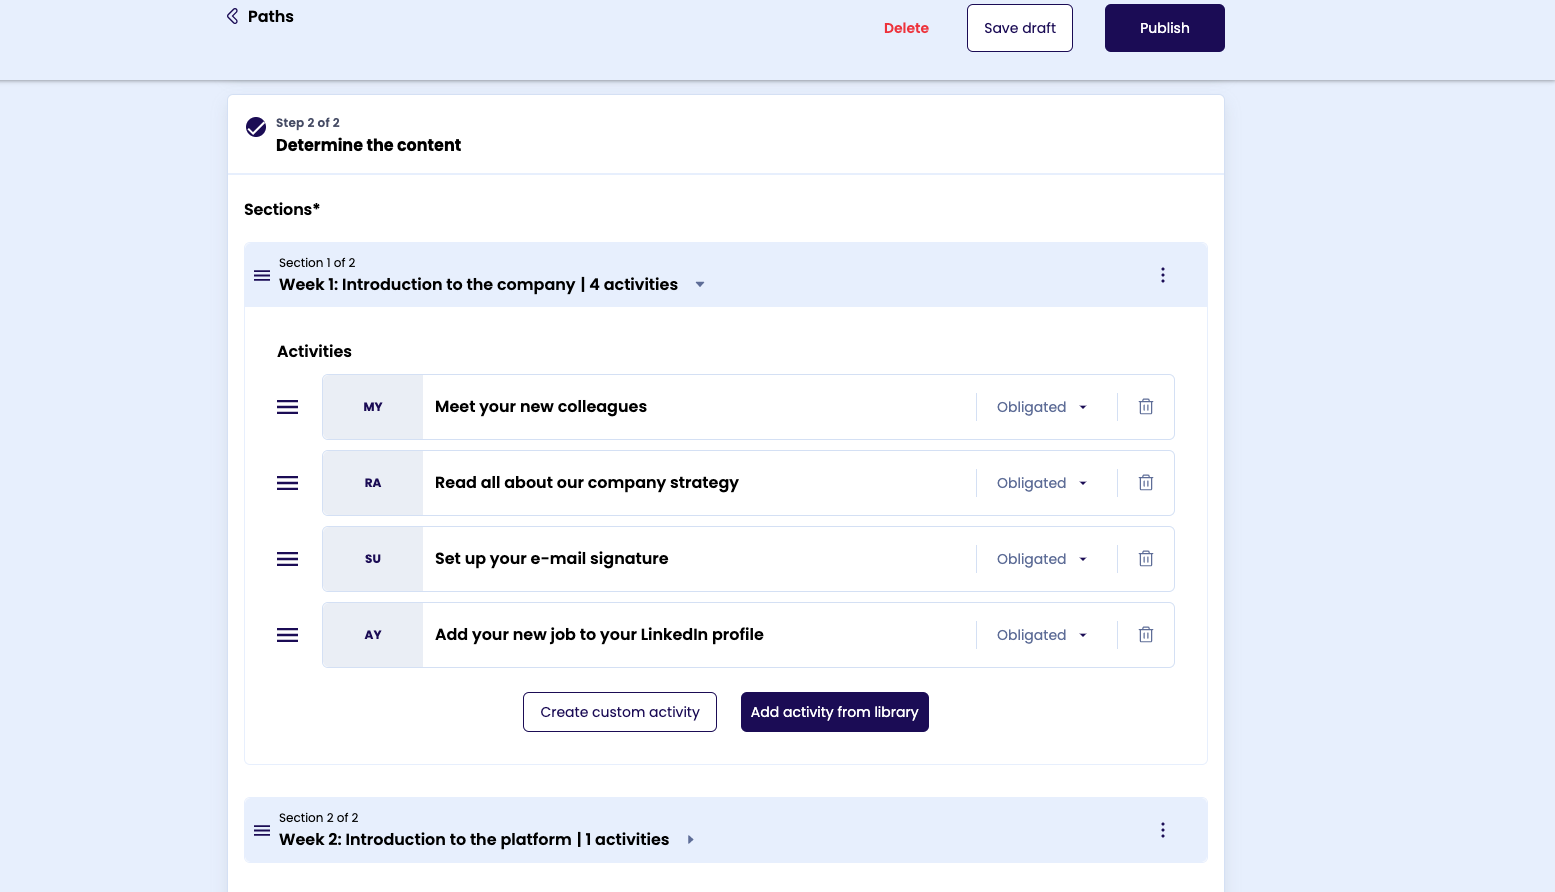
Task: Trash the LinkedIn profile activity
Action: pyautogui.click(x=1146, y=635)
